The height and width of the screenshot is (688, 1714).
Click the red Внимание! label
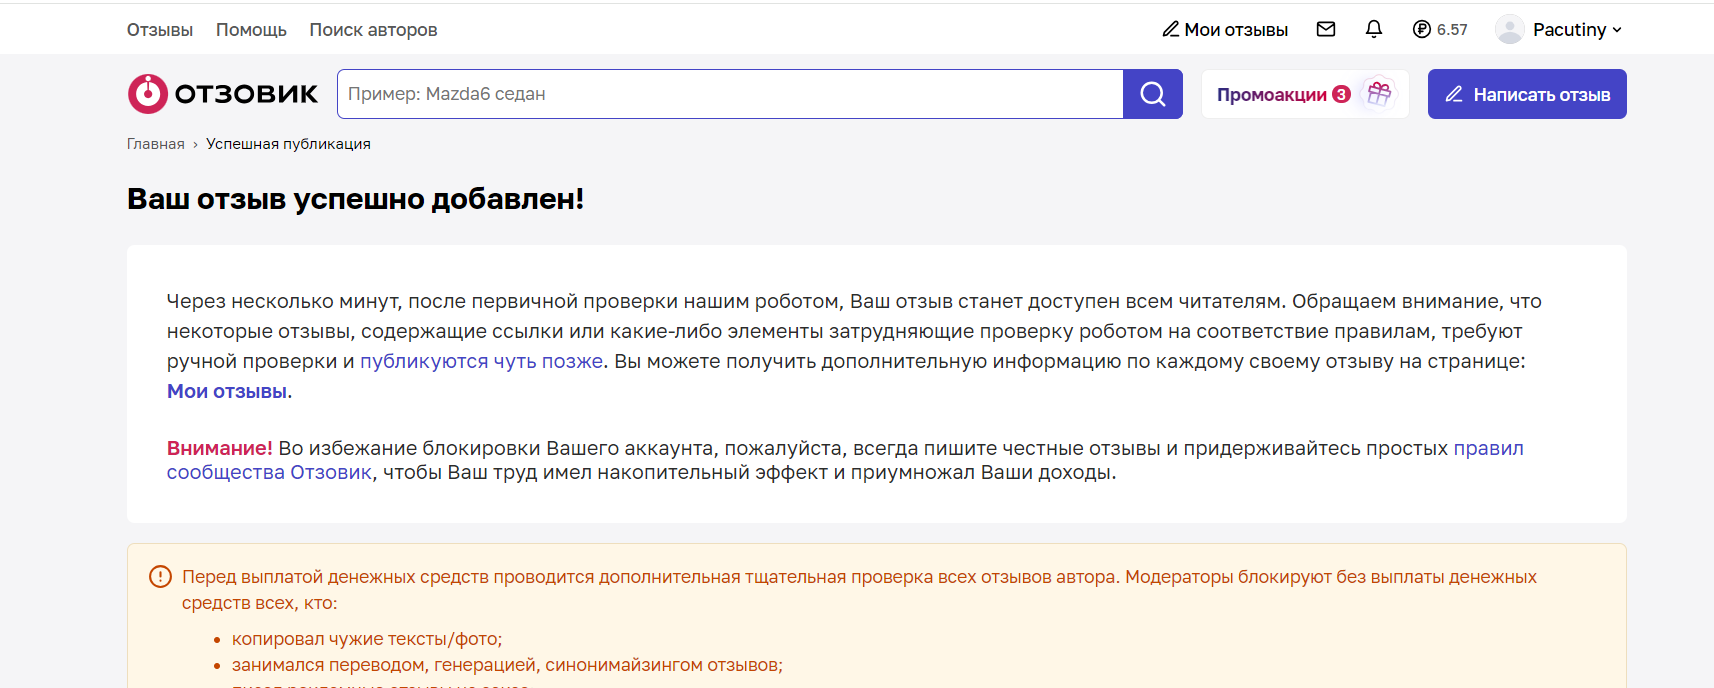point(219,448)
